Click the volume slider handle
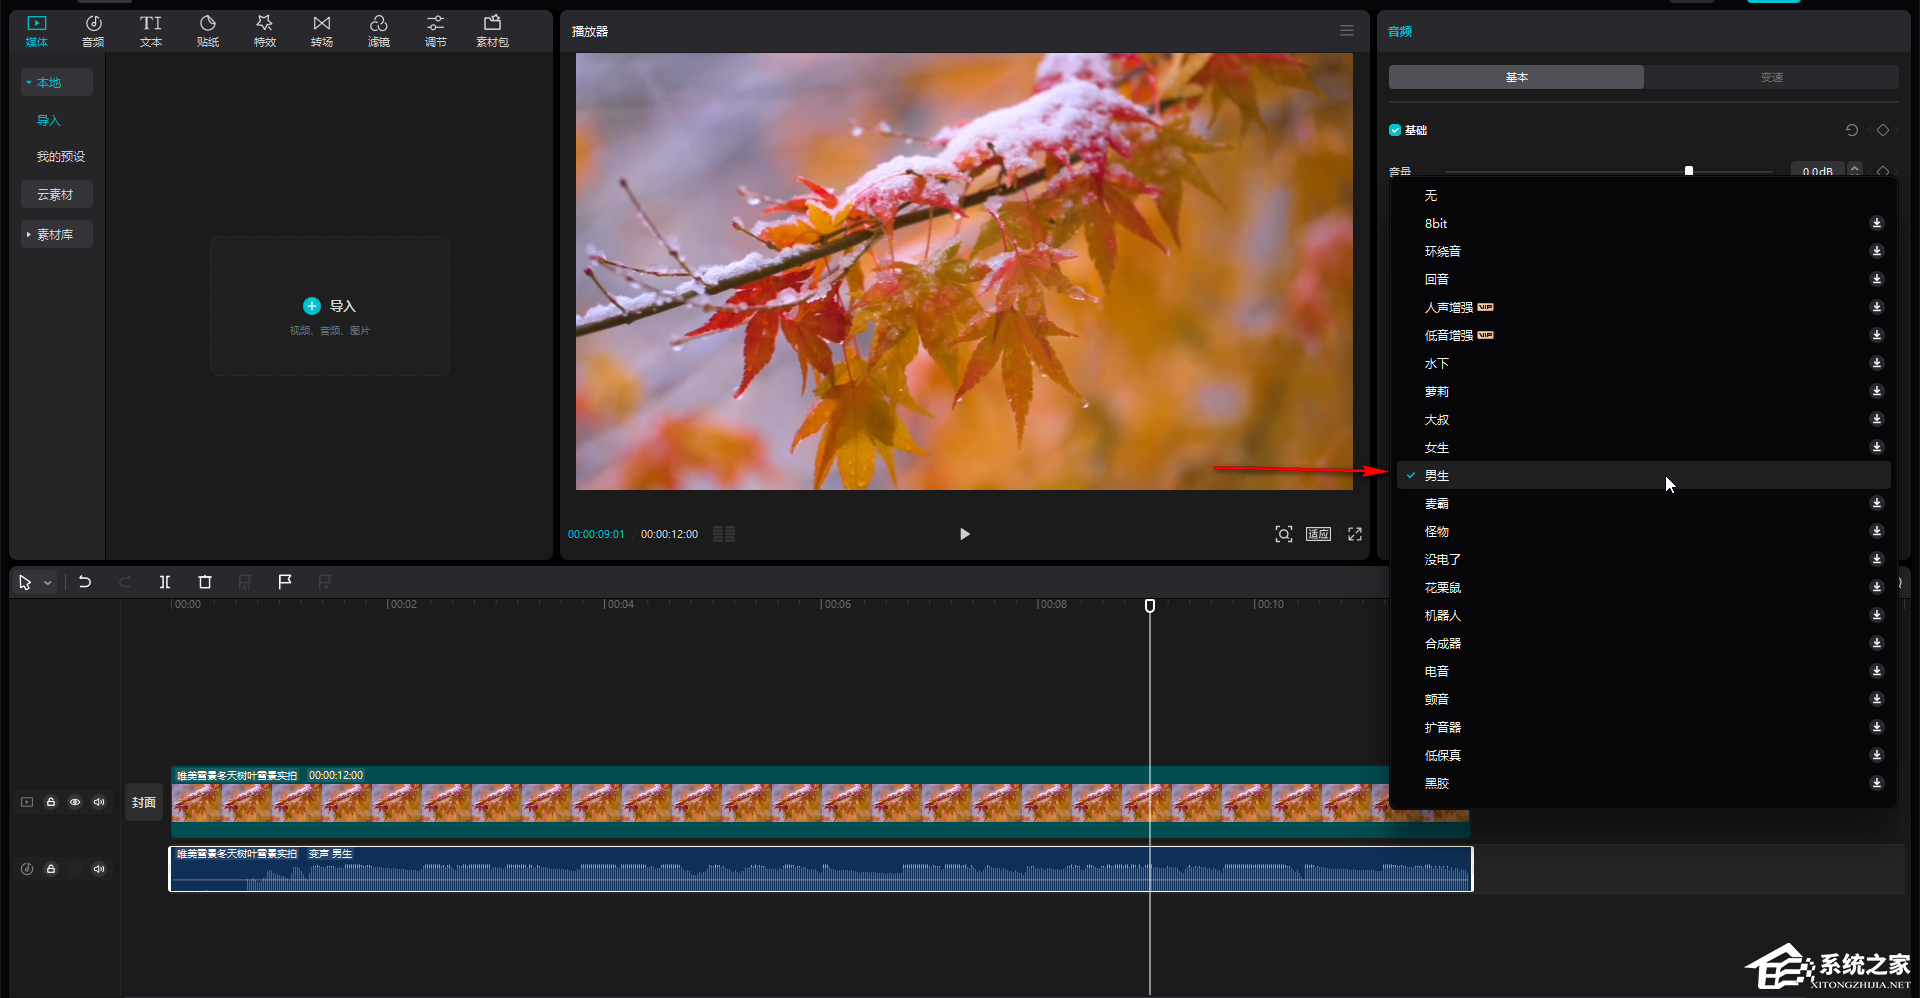1920x998 pixels. (x=1689, y=171)
